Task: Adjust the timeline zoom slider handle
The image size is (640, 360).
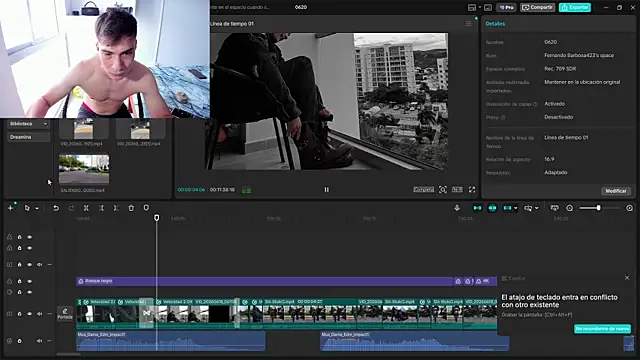Action: click(x=598, y=208)
